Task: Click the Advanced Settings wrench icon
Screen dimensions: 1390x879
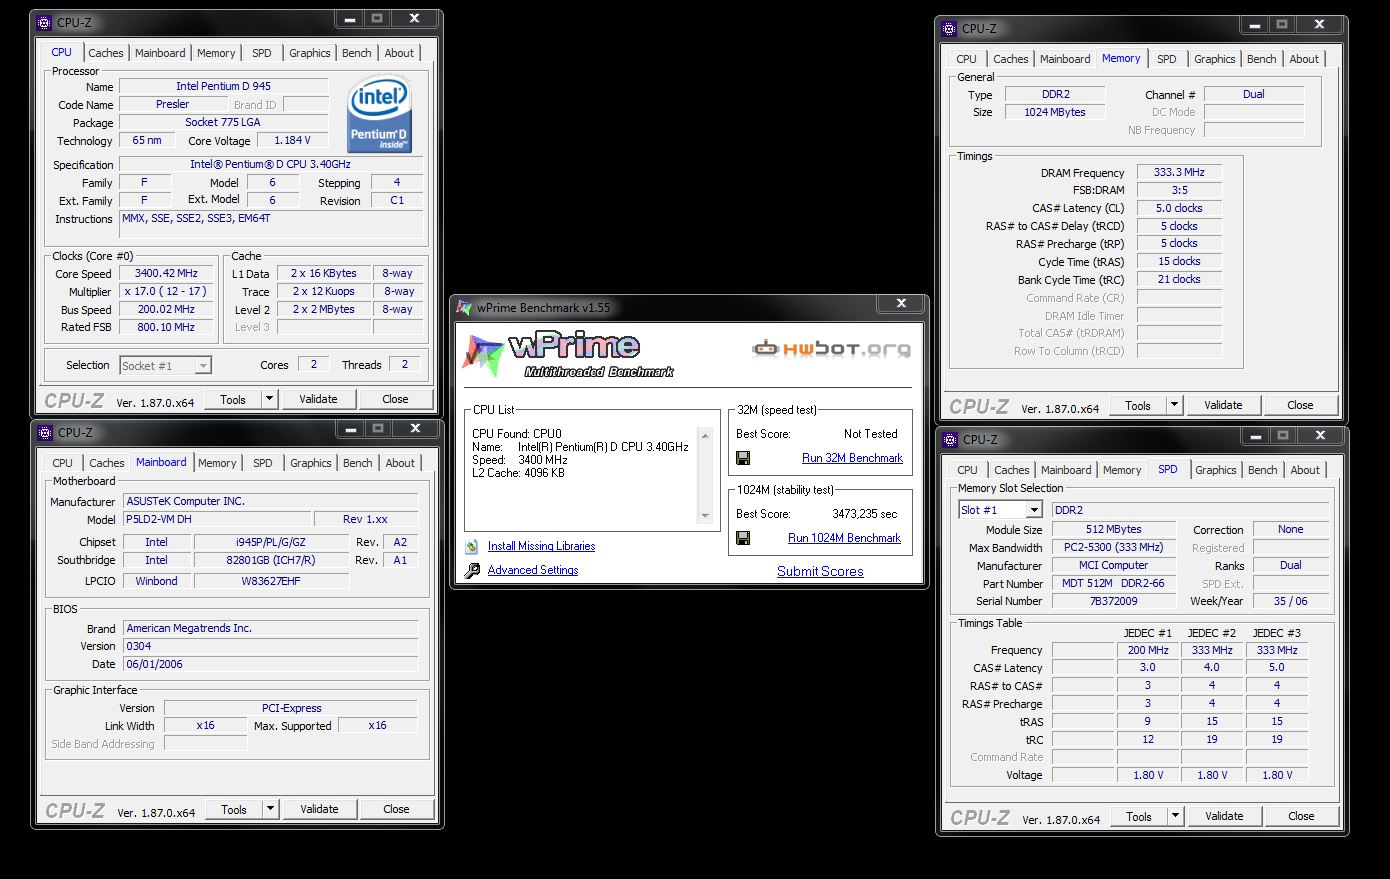Action: tap(472, 570)
